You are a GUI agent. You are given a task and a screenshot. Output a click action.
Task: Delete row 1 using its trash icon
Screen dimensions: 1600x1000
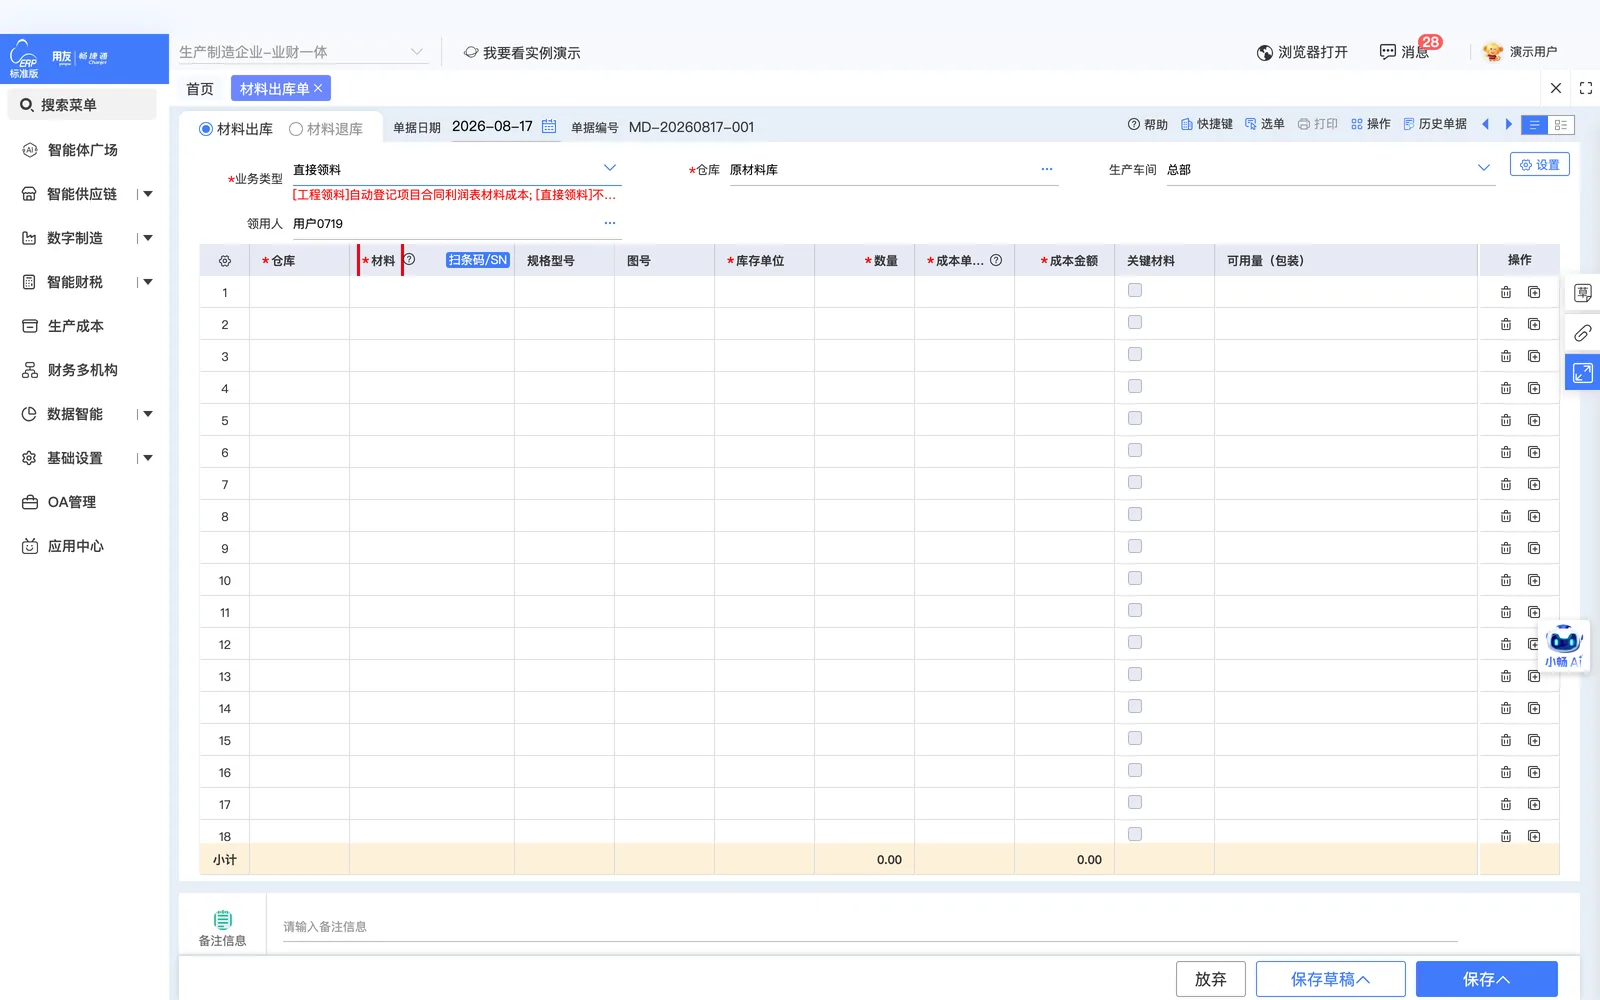1506,292
